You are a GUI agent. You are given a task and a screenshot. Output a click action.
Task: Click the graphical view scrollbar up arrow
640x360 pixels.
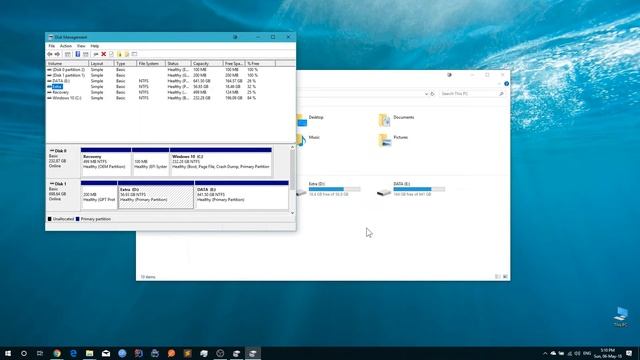click(x=292, y=147)
